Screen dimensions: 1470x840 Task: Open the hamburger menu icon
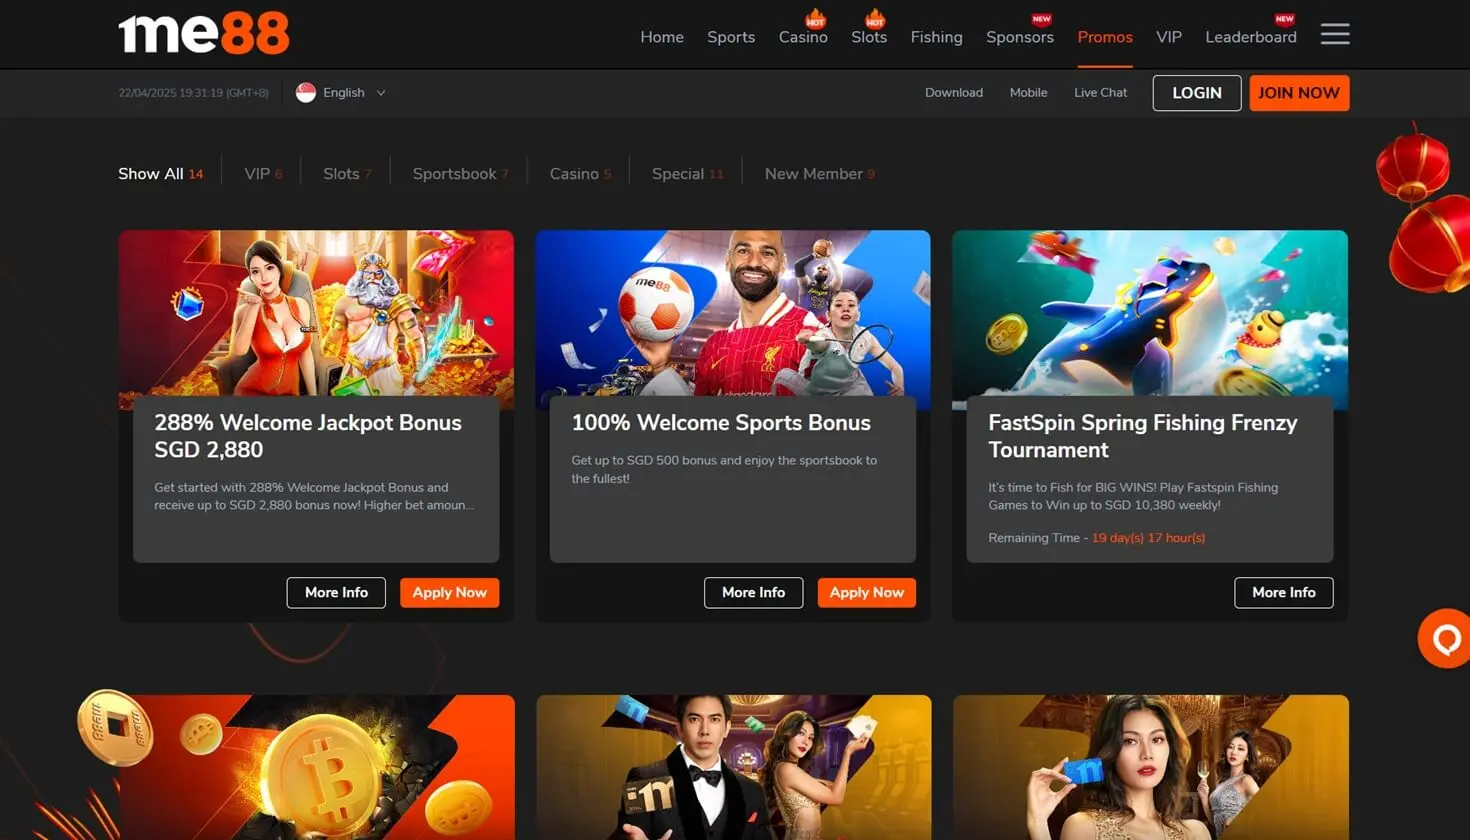click(x=1334, y=35)
